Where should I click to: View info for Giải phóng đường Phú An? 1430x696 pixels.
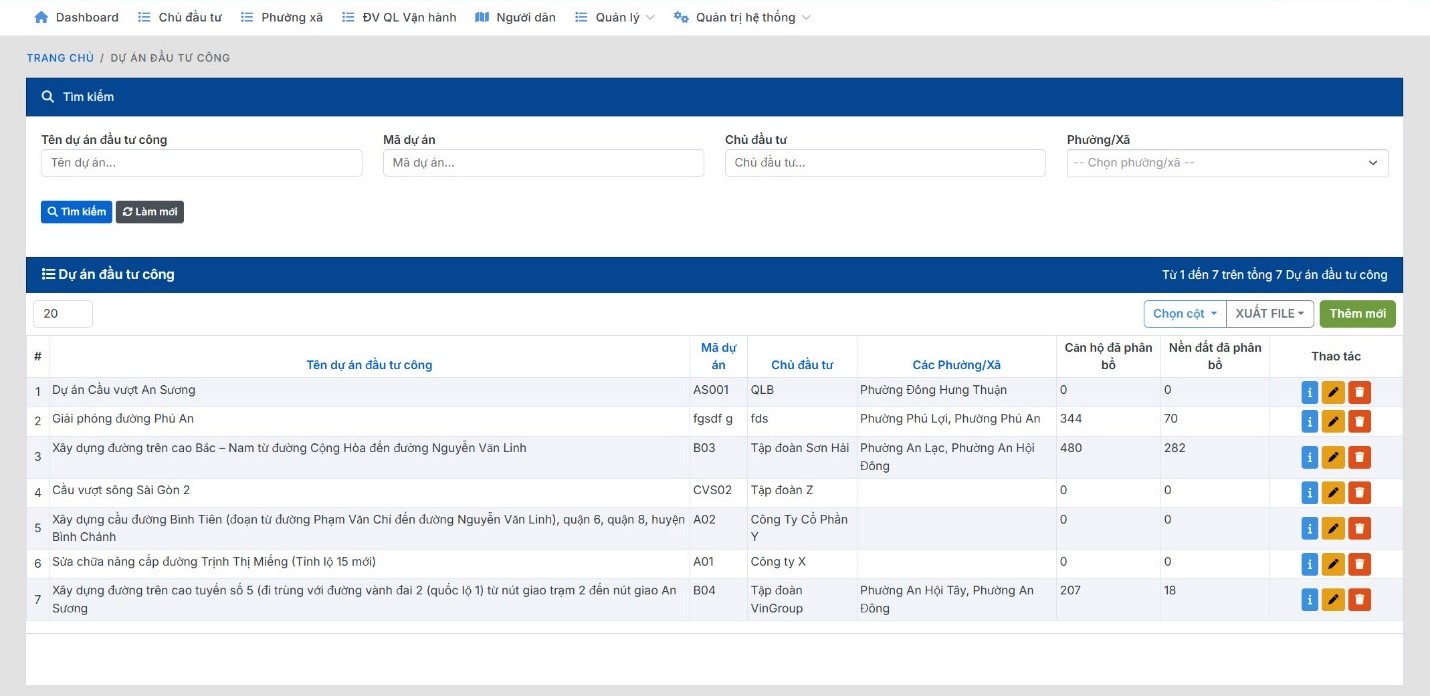pos(1310,421)
